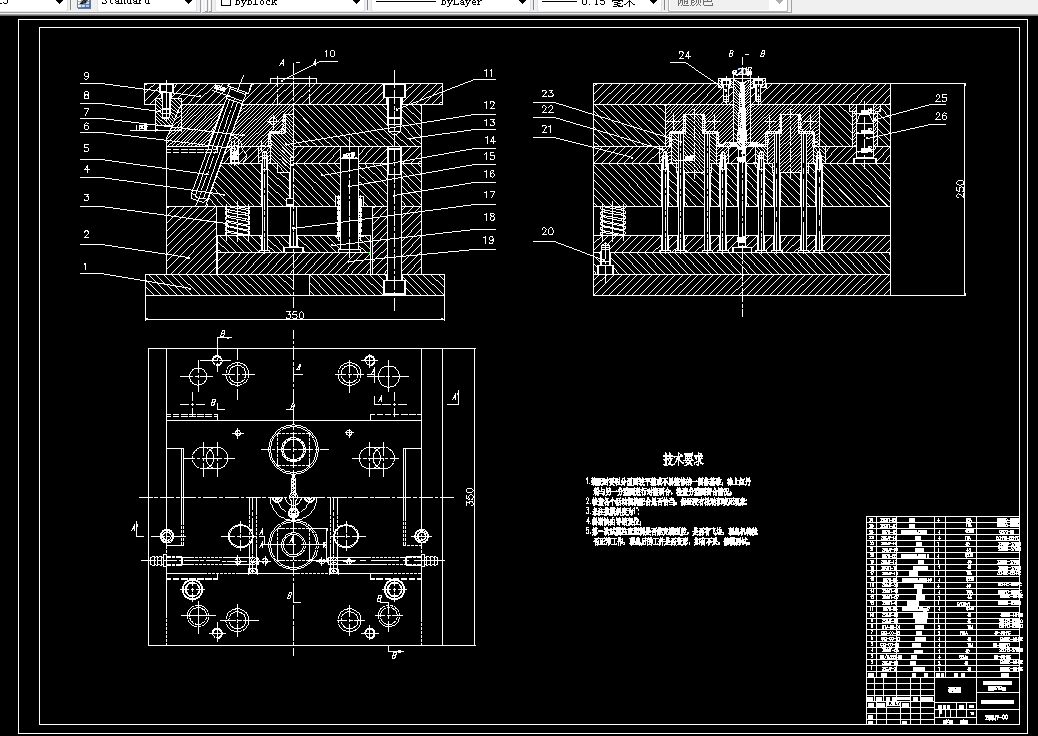Viewport: 1038px width, 736px height.
Task: Open the ByLayer linetype dropdown
Action: 450,3
